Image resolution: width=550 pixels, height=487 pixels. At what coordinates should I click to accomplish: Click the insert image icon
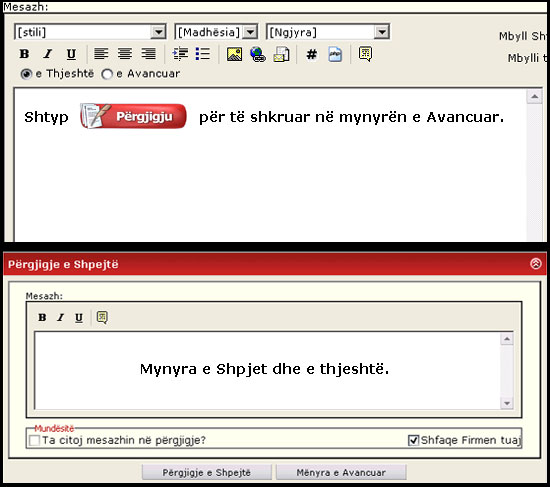[x=234, y=54]
